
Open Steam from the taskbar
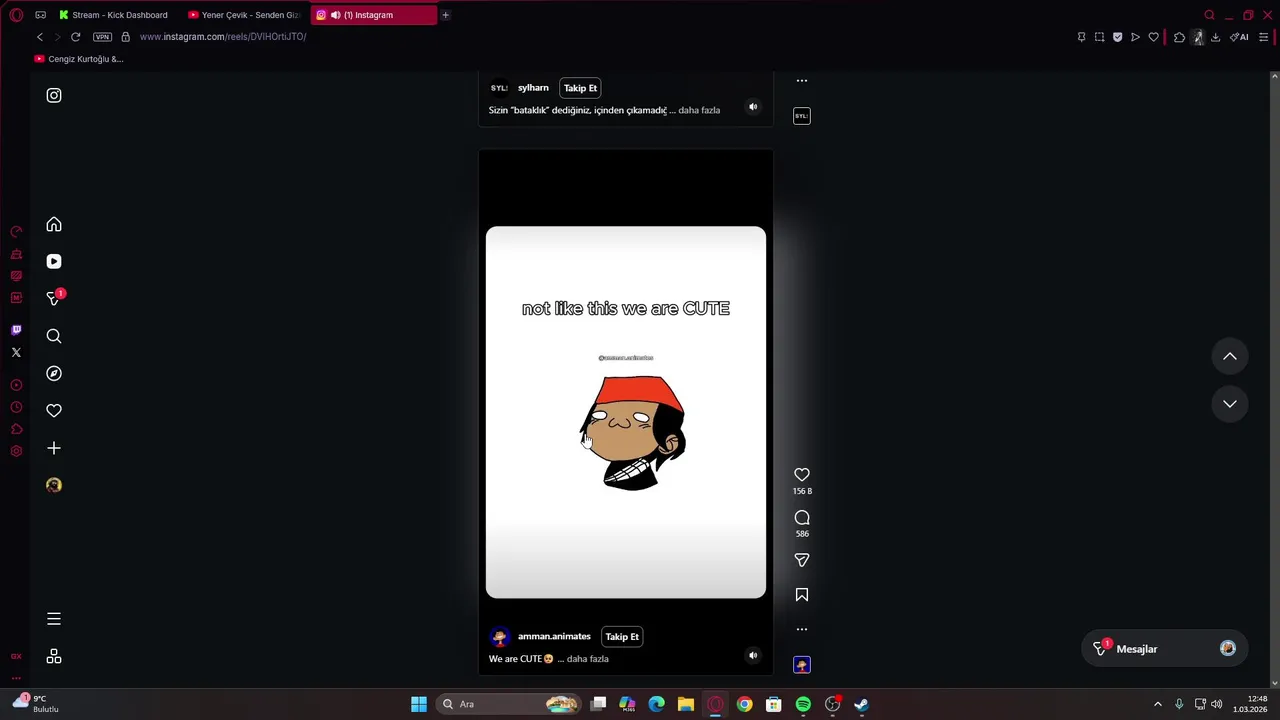[861, 704]
